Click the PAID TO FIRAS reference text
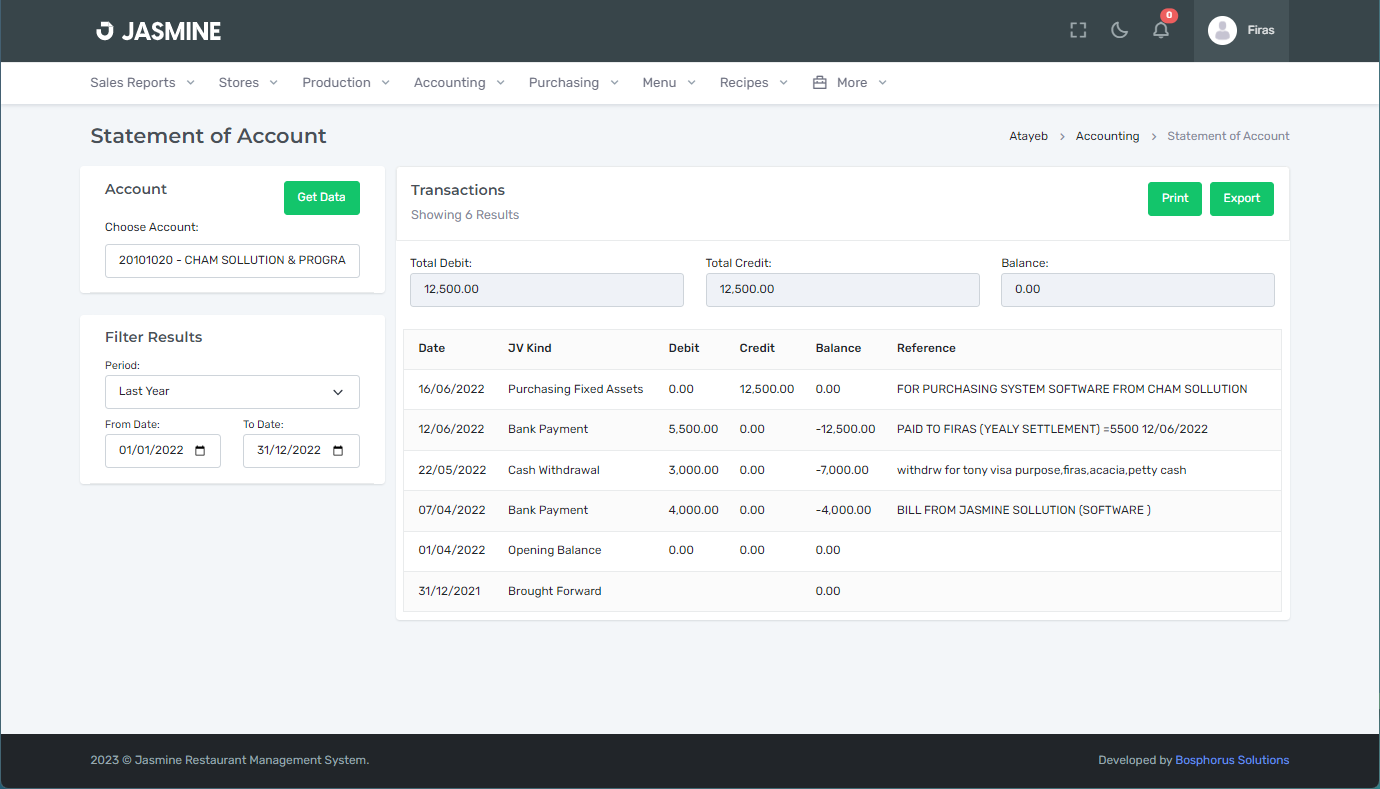This screenshot has height=789, width=1380. pos(1052,429)
